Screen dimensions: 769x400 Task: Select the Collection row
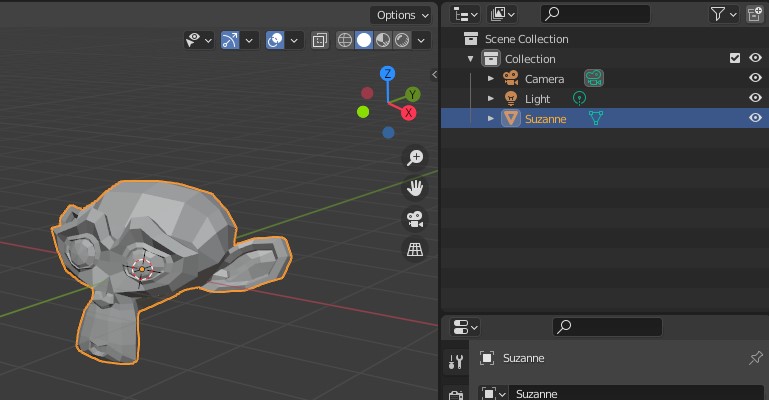605,59
